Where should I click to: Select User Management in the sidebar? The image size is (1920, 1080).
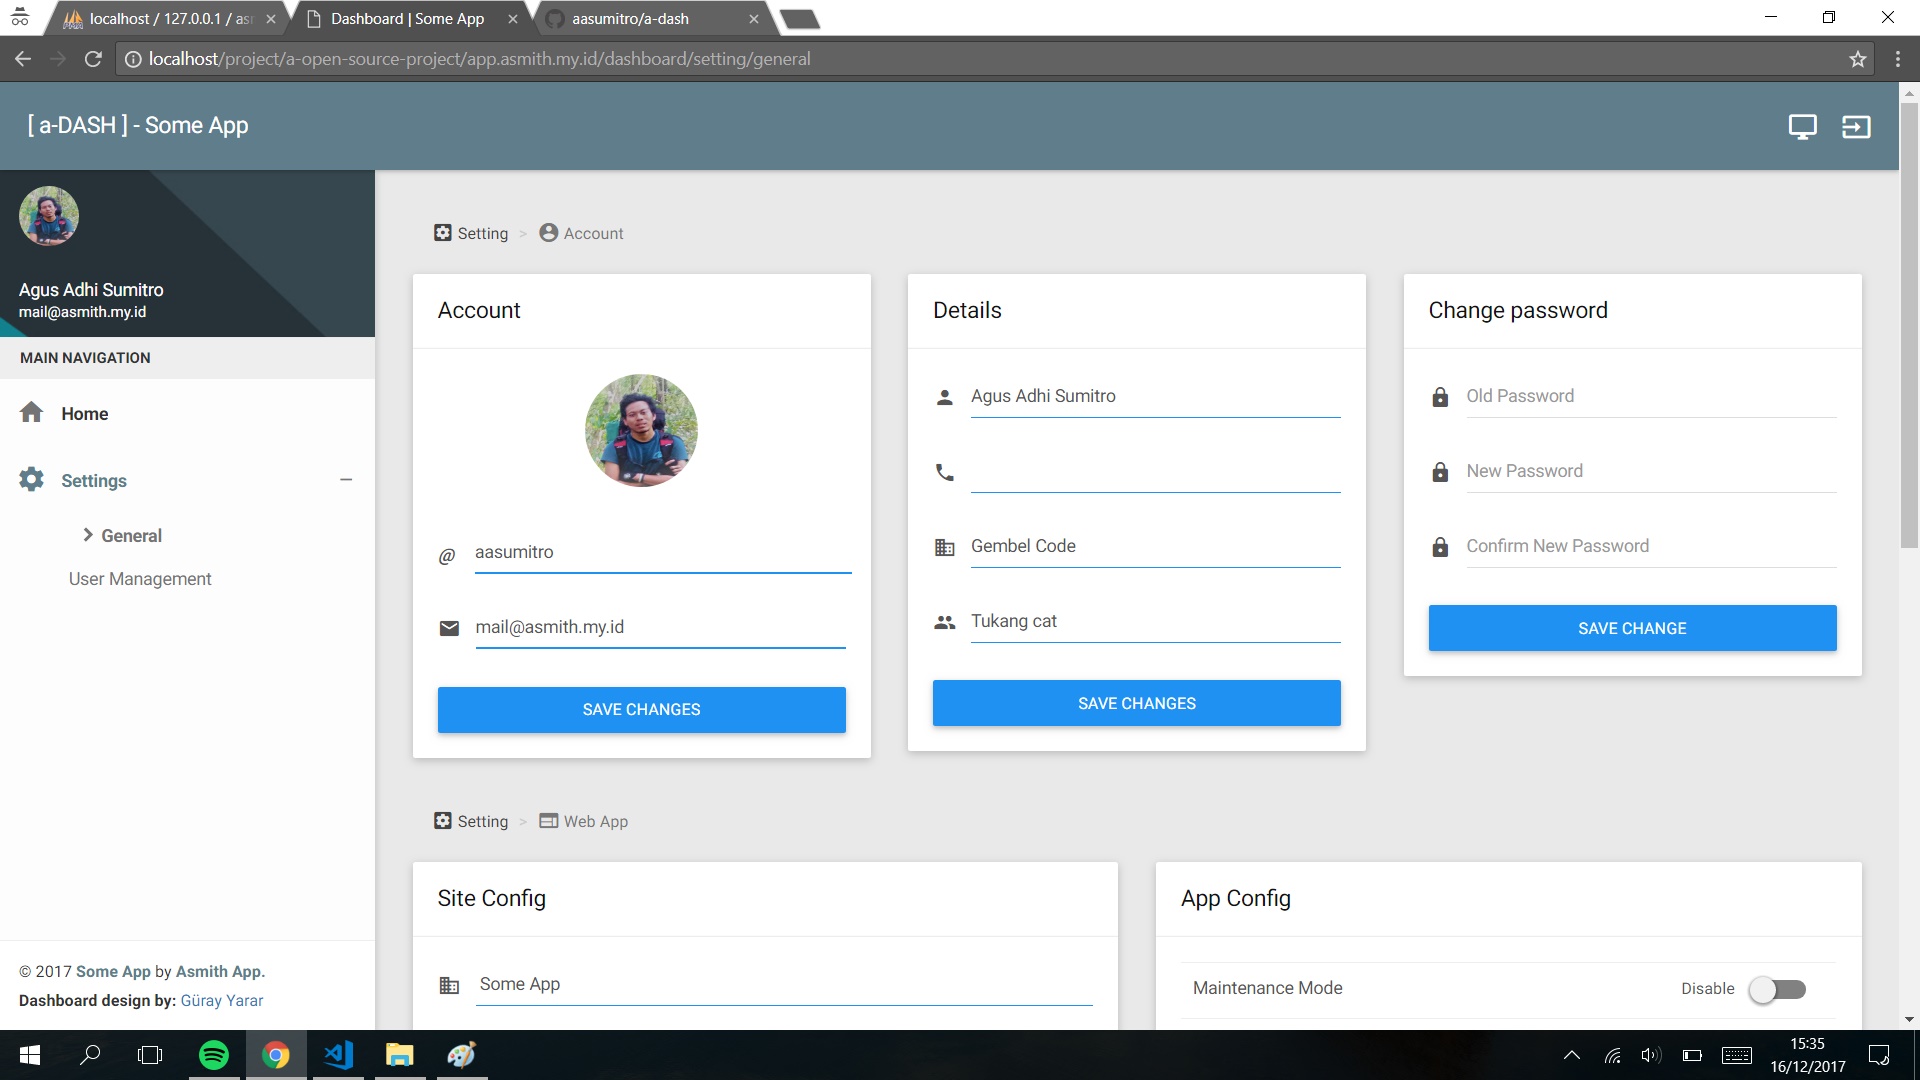140,578
